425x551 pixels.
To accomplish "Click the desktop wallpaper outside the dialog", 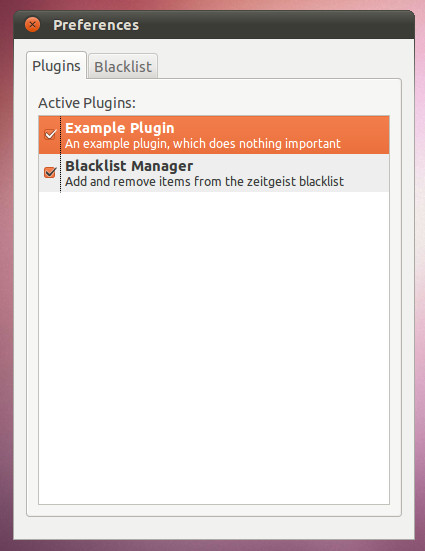I will coord(420,281).
